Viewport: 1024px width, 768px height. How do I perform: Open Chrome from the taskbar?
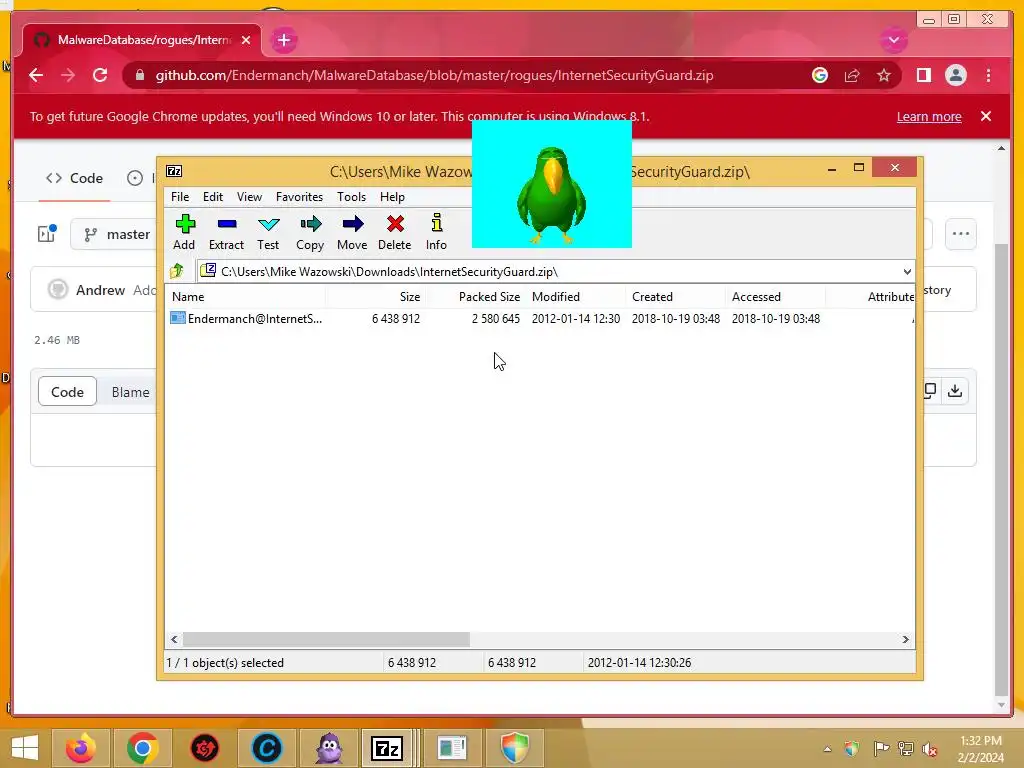pos(142,748)
